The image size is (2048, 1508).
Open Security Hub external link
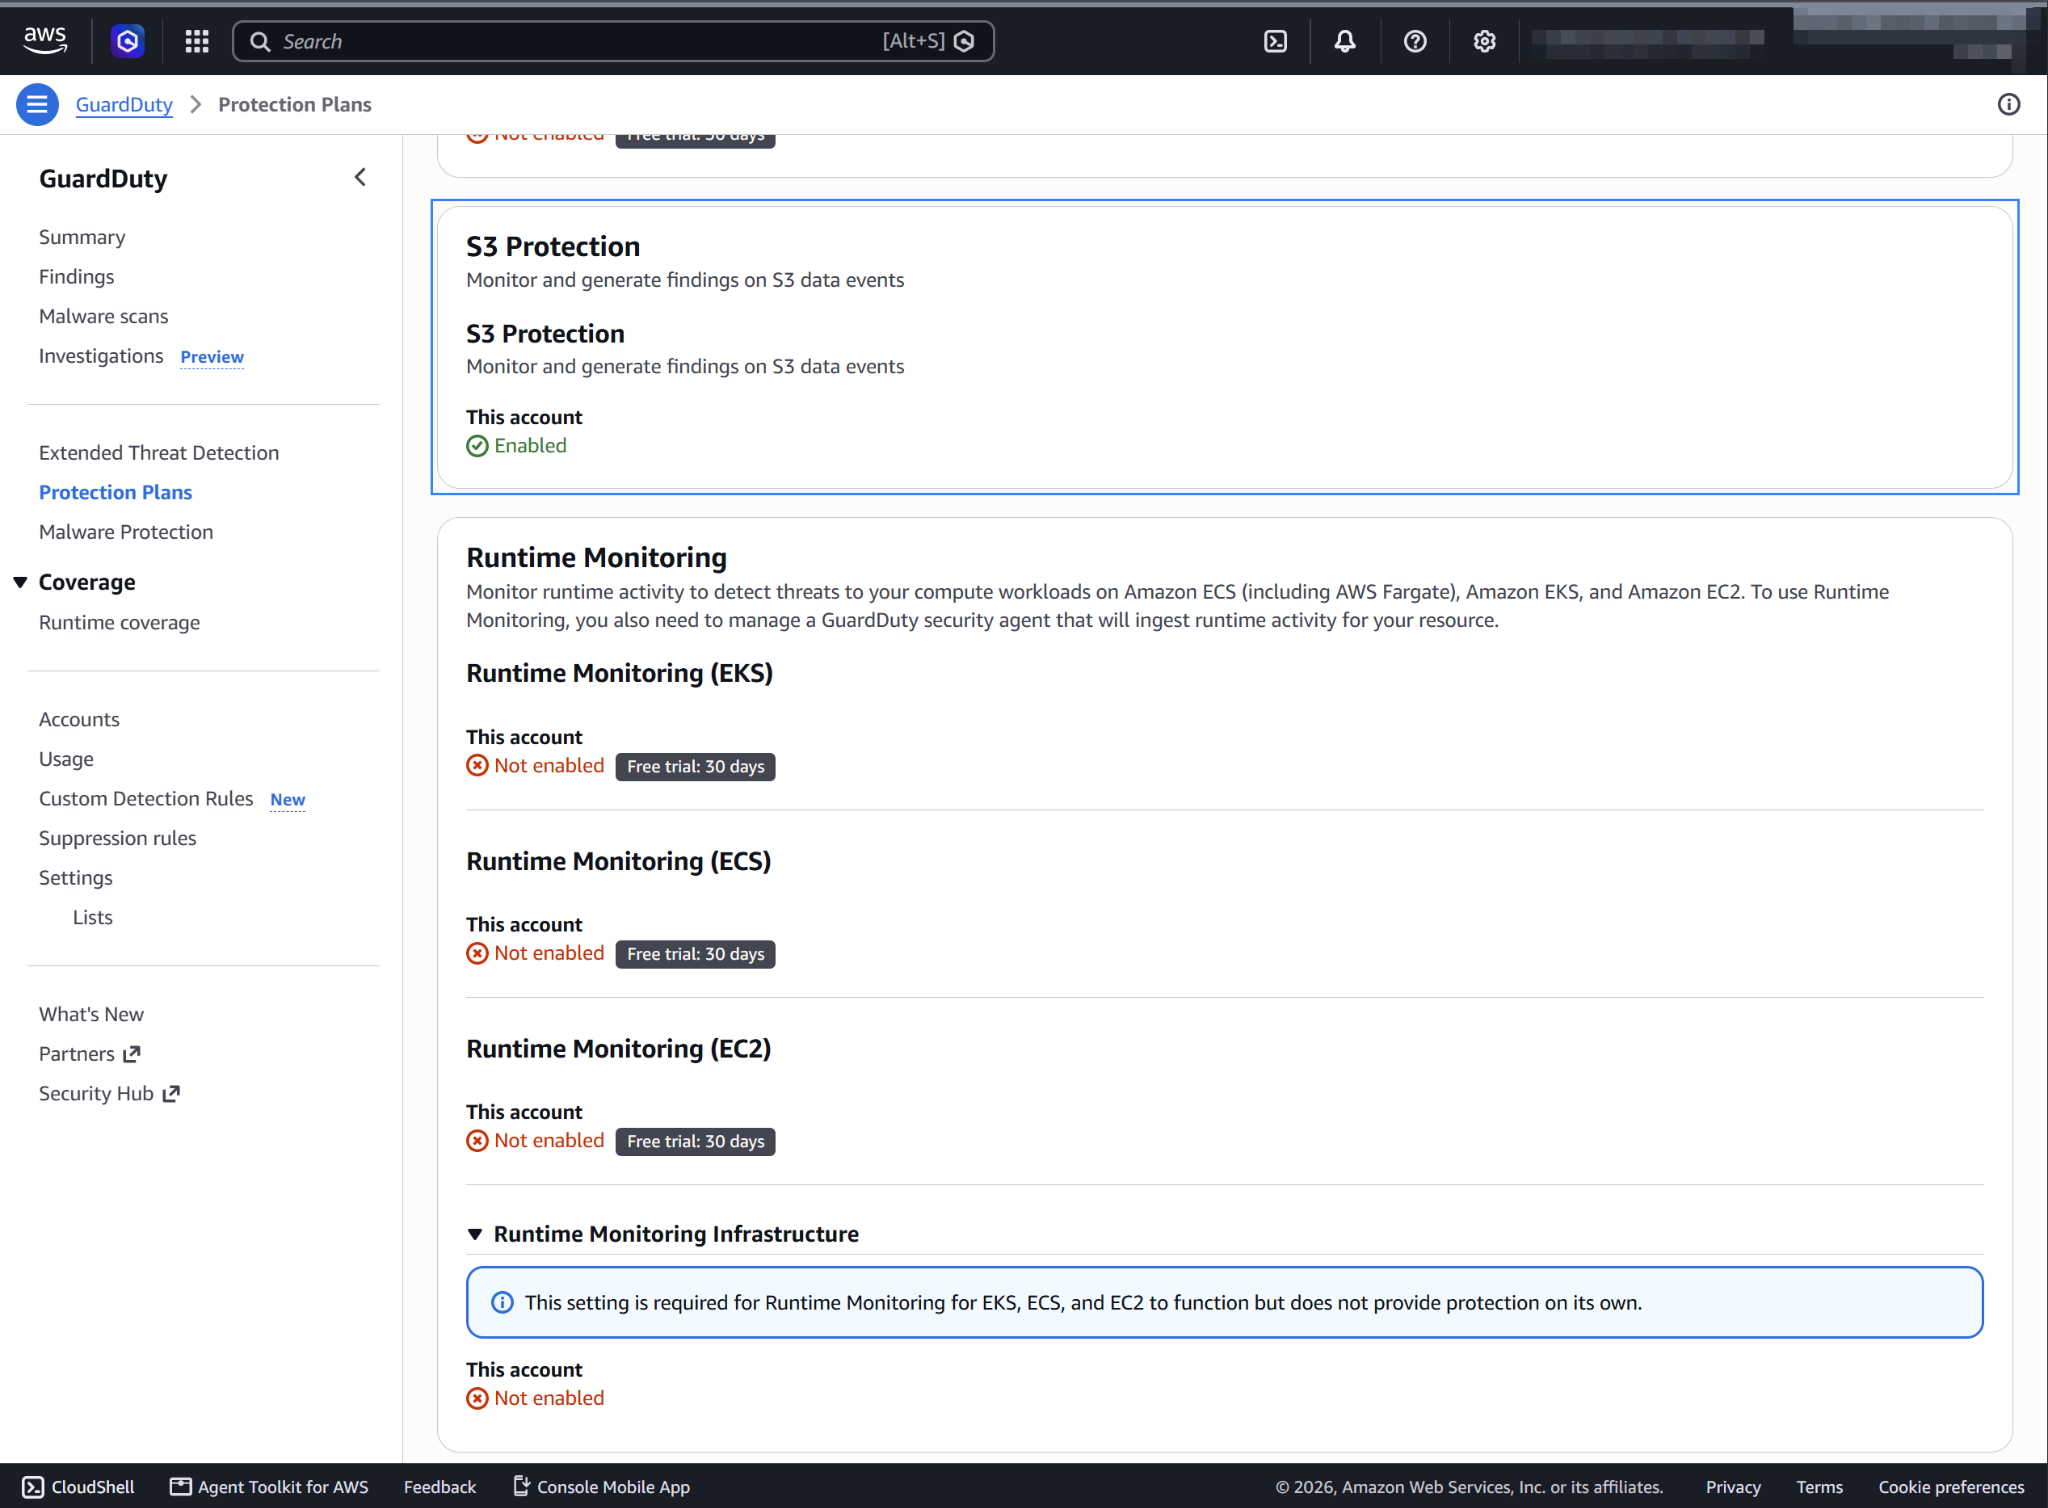(x=109, y=1093)
